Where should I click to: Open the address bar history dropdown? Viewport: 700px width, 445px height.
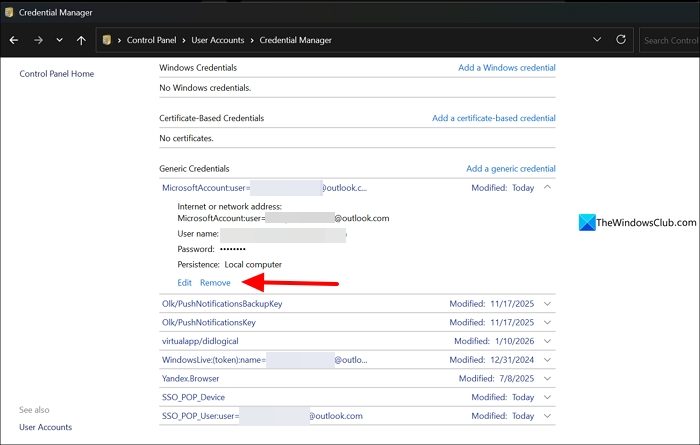click(597, 40)
